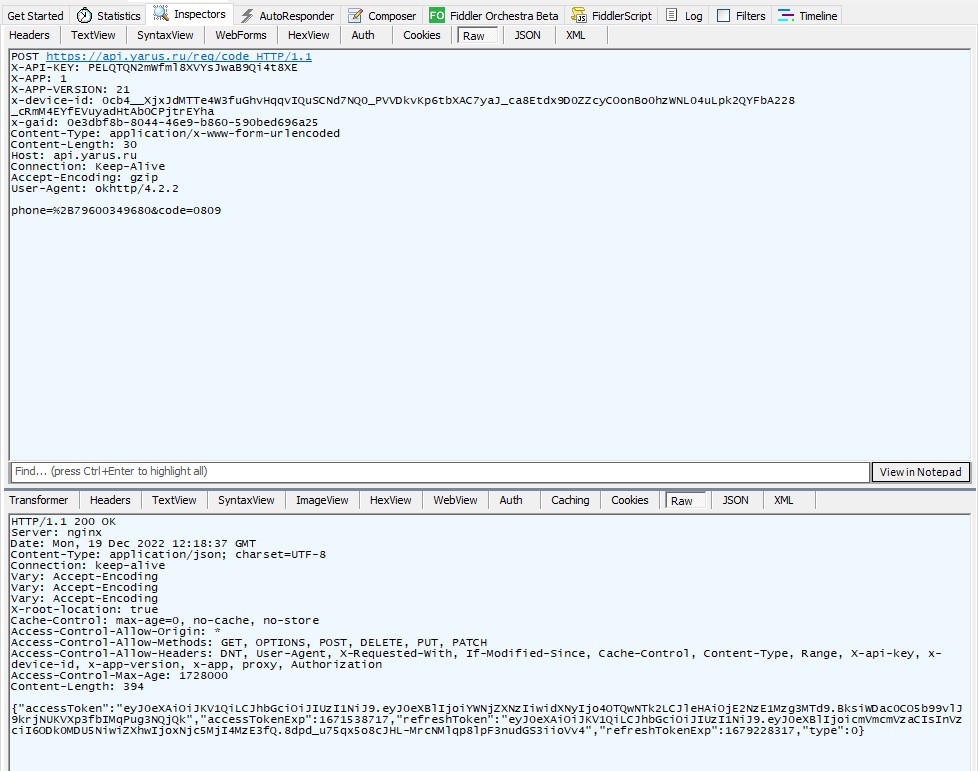Open response Cookies tab
This screenshot has height=771, width=978.
point(630,500)
